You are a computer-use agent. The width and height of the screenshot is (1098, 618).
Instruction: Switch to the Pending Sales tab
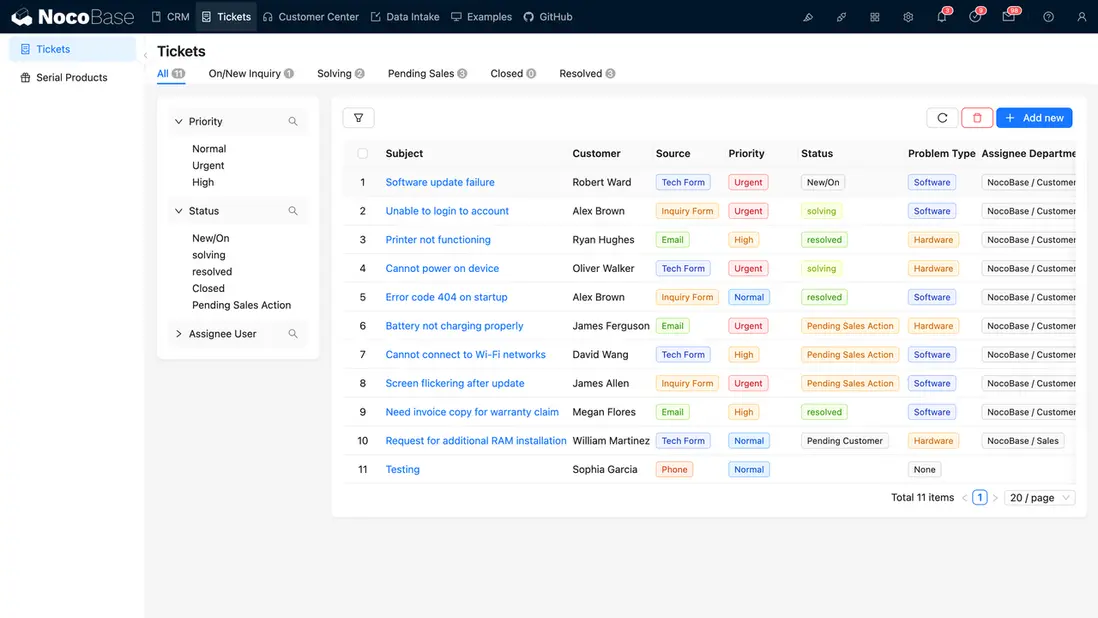pyautogui.click(x=421, y=74)
